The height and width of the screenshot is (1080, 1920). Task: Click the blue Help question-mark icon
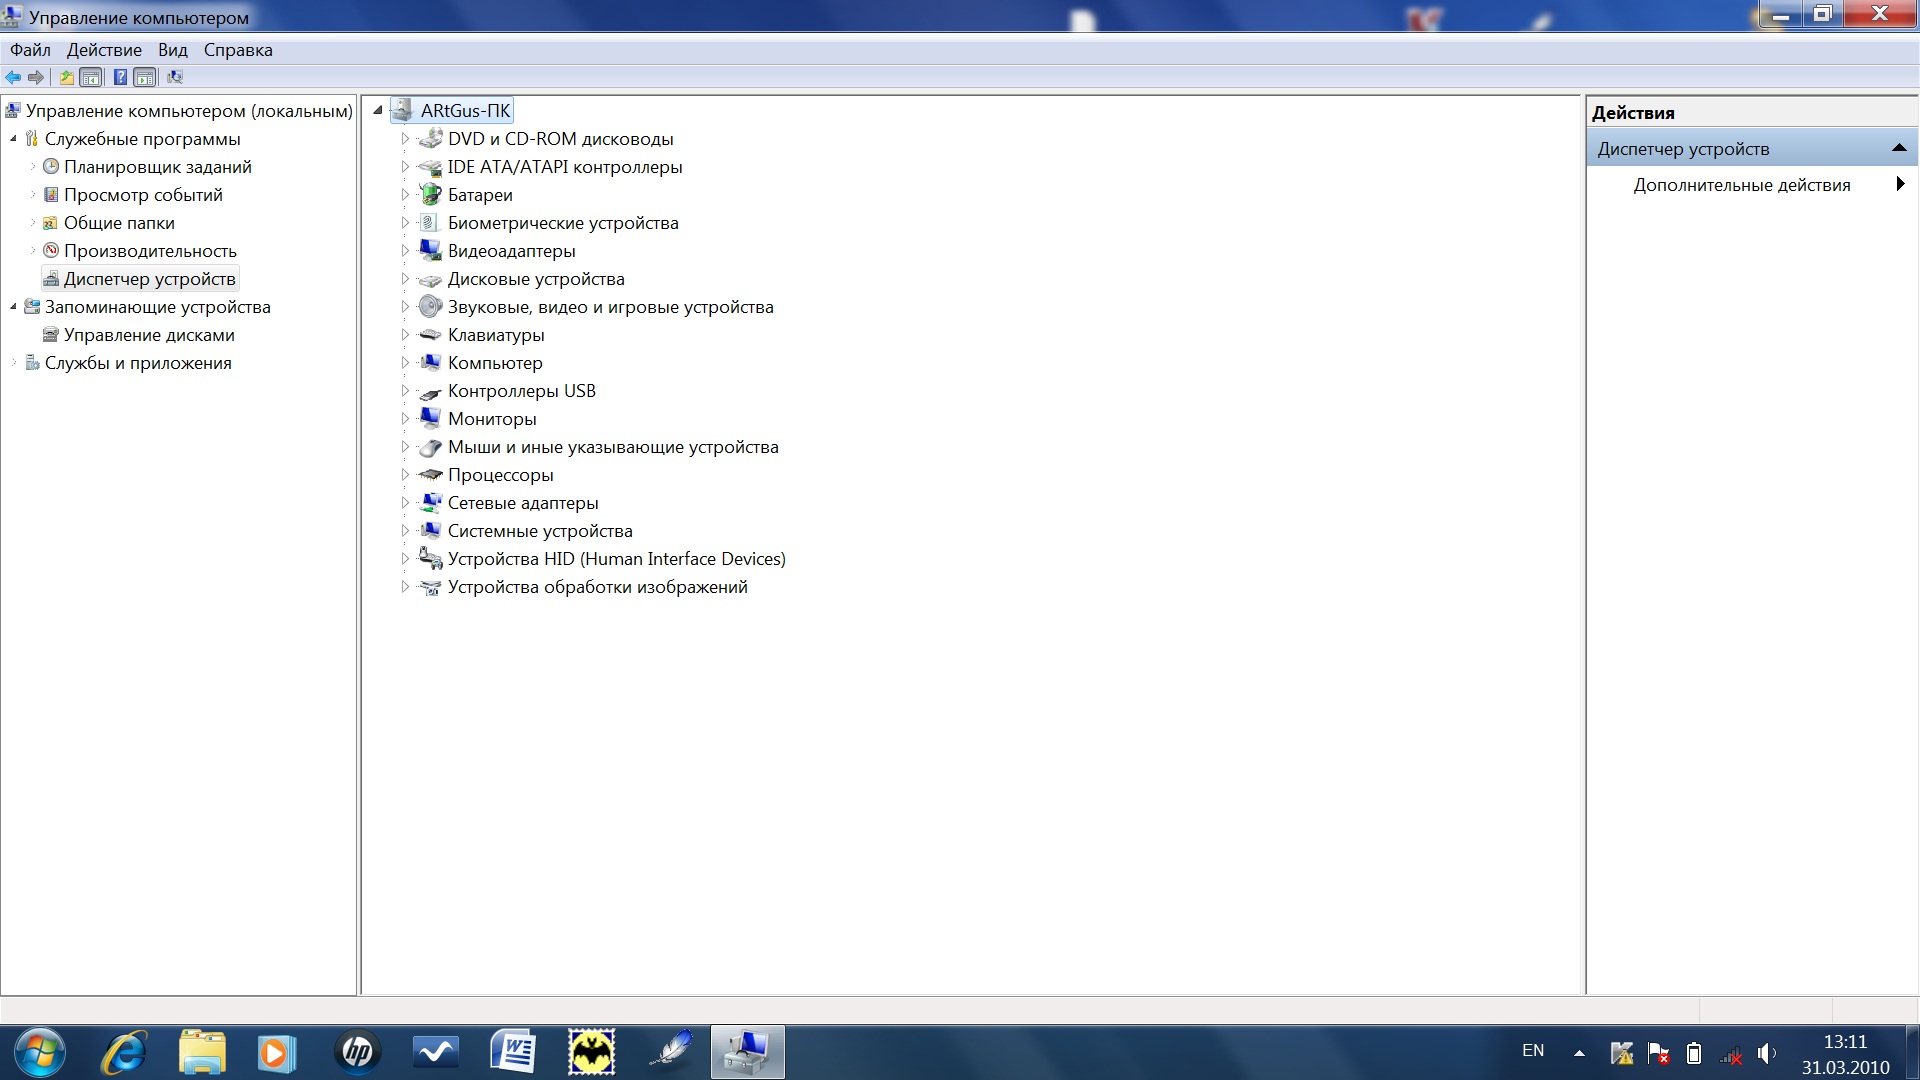(x=120, y=77)
